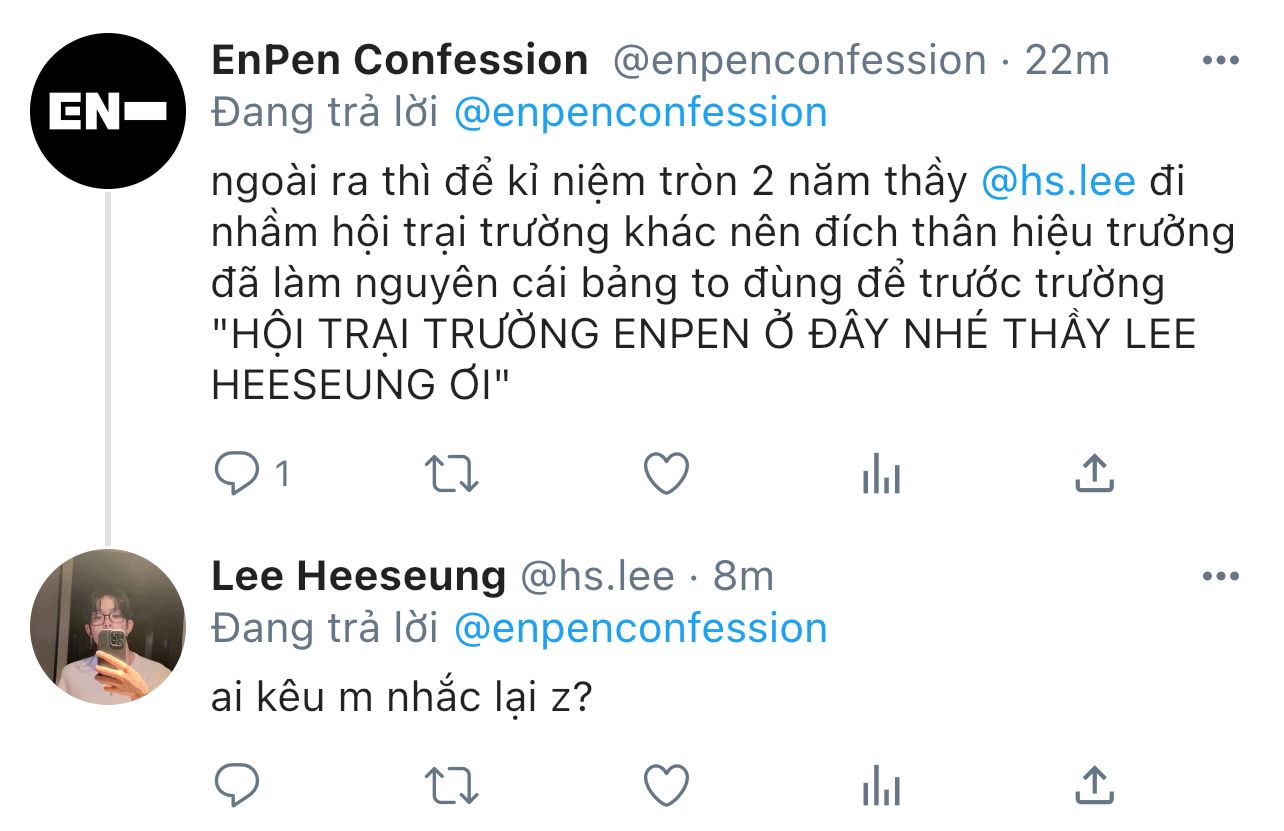Click the Lee Heeseung display name
This screenshot has height=831, width=1284.
[359, 577]
